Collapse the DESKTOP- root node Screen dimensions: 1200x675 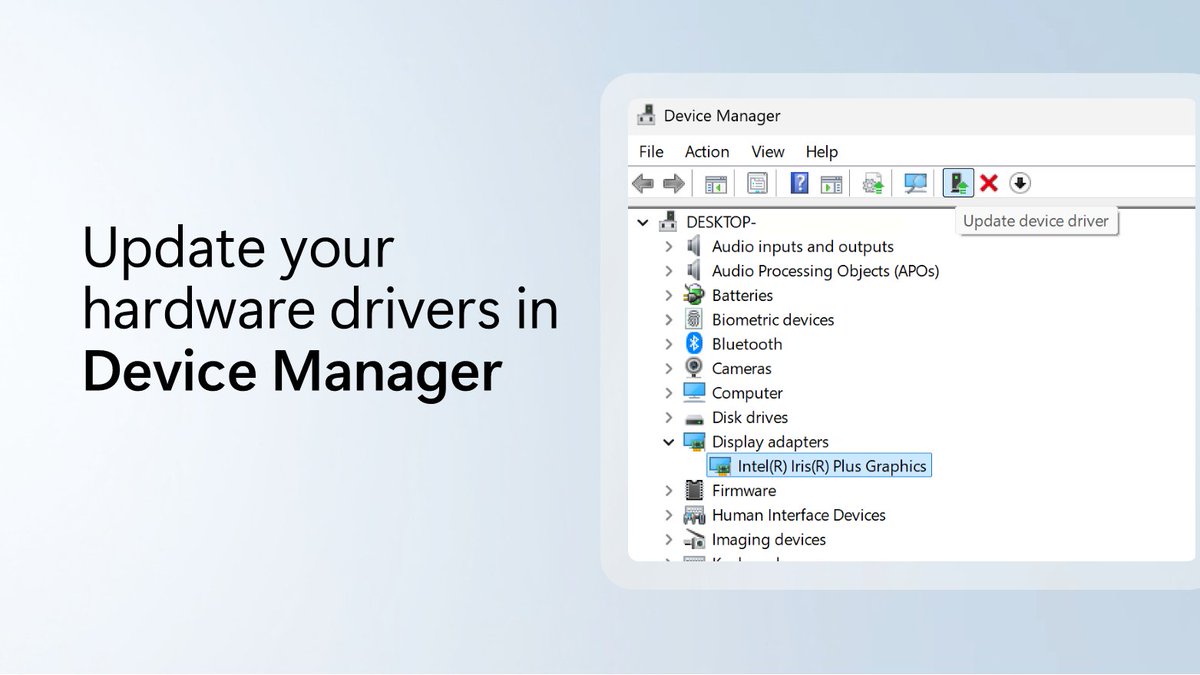[643, 222]
